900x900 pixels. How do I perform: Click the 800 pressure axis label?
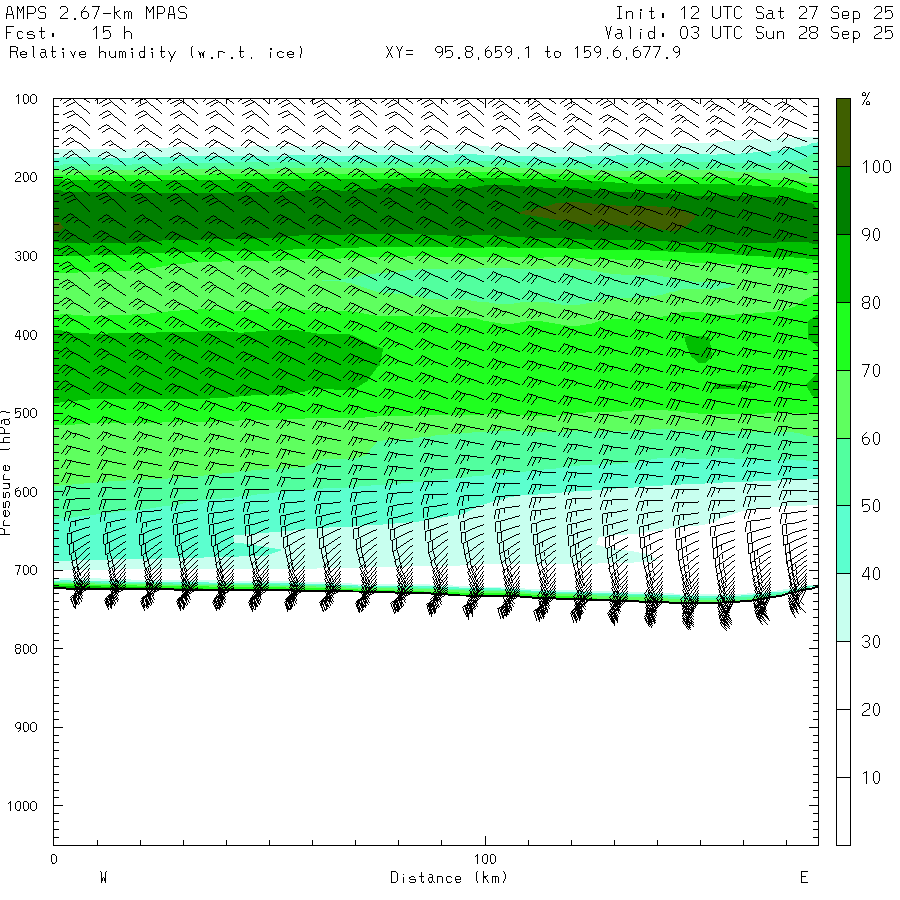(26, 649)
